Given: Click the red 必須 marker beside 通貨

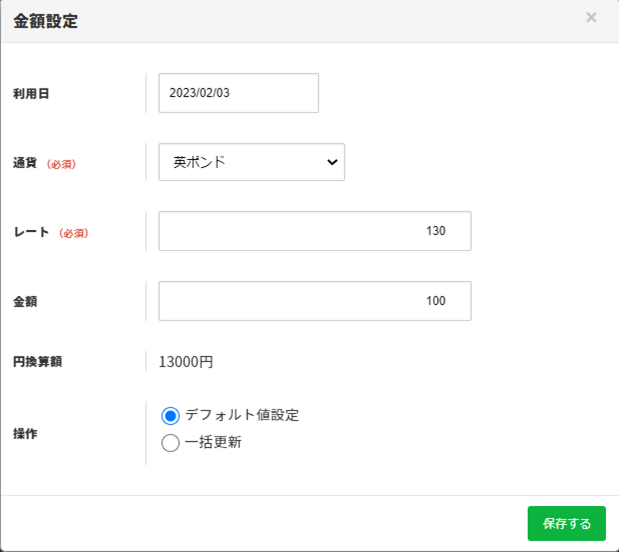Looking at the screenshot, I should click(61, 164).
